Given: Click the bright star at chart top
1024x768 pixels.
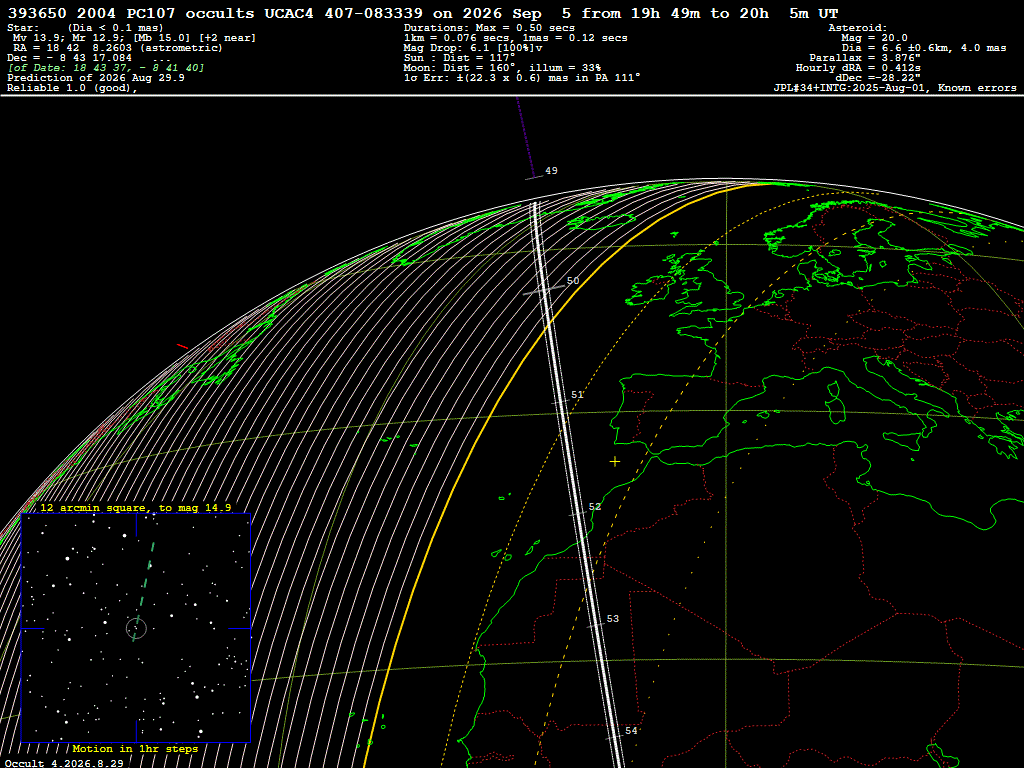Looking at the screenshot, I should coord(125,536).
